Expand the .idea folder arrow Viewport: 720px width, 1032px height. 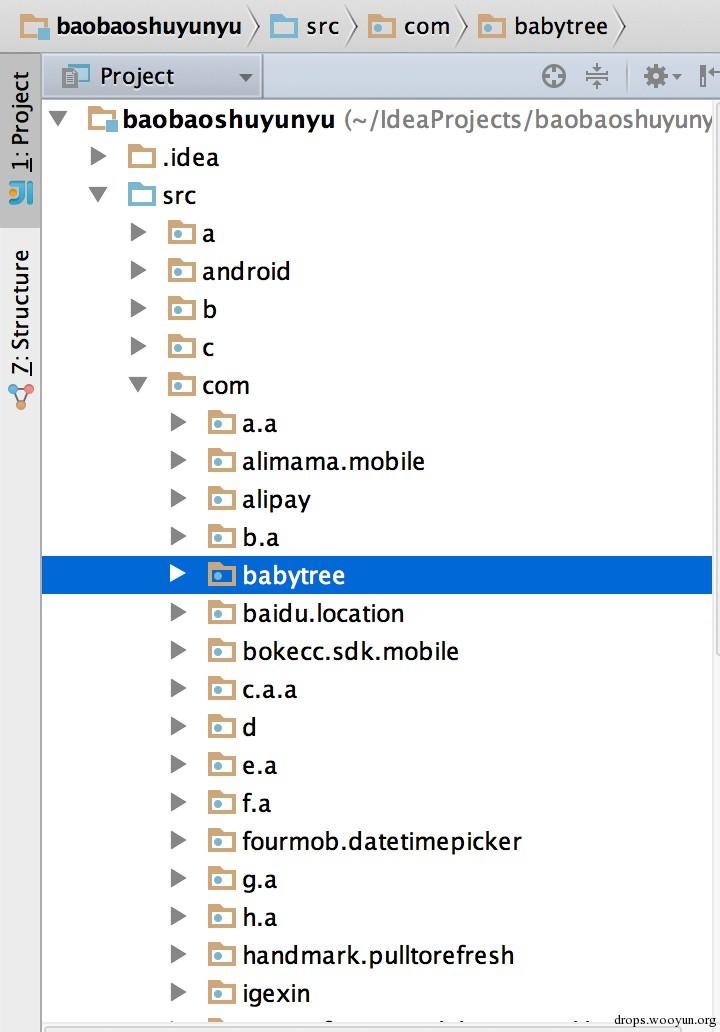(x=99, y=156)
